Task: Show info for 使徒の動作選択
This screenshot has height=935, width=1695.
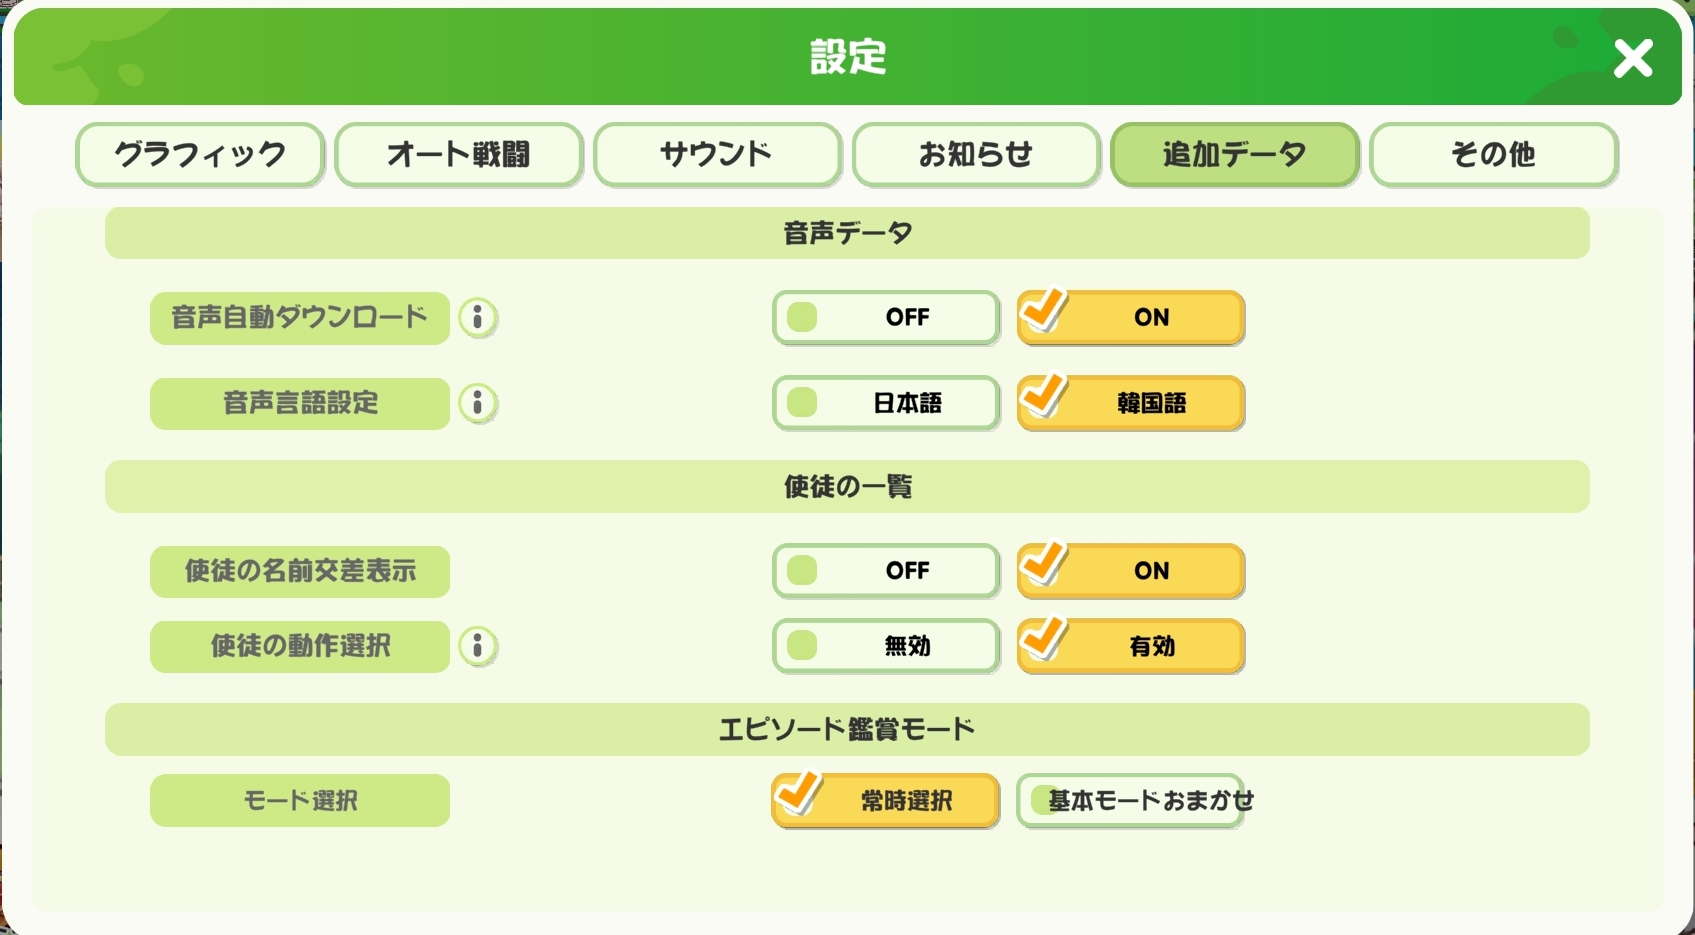Action: [478, 647]
